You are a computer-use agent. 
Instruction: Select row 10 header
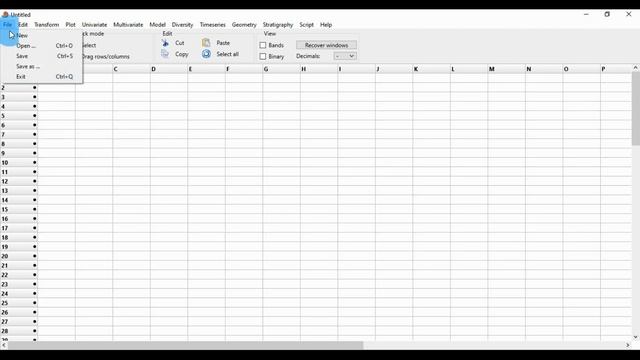tap(19, 162)
